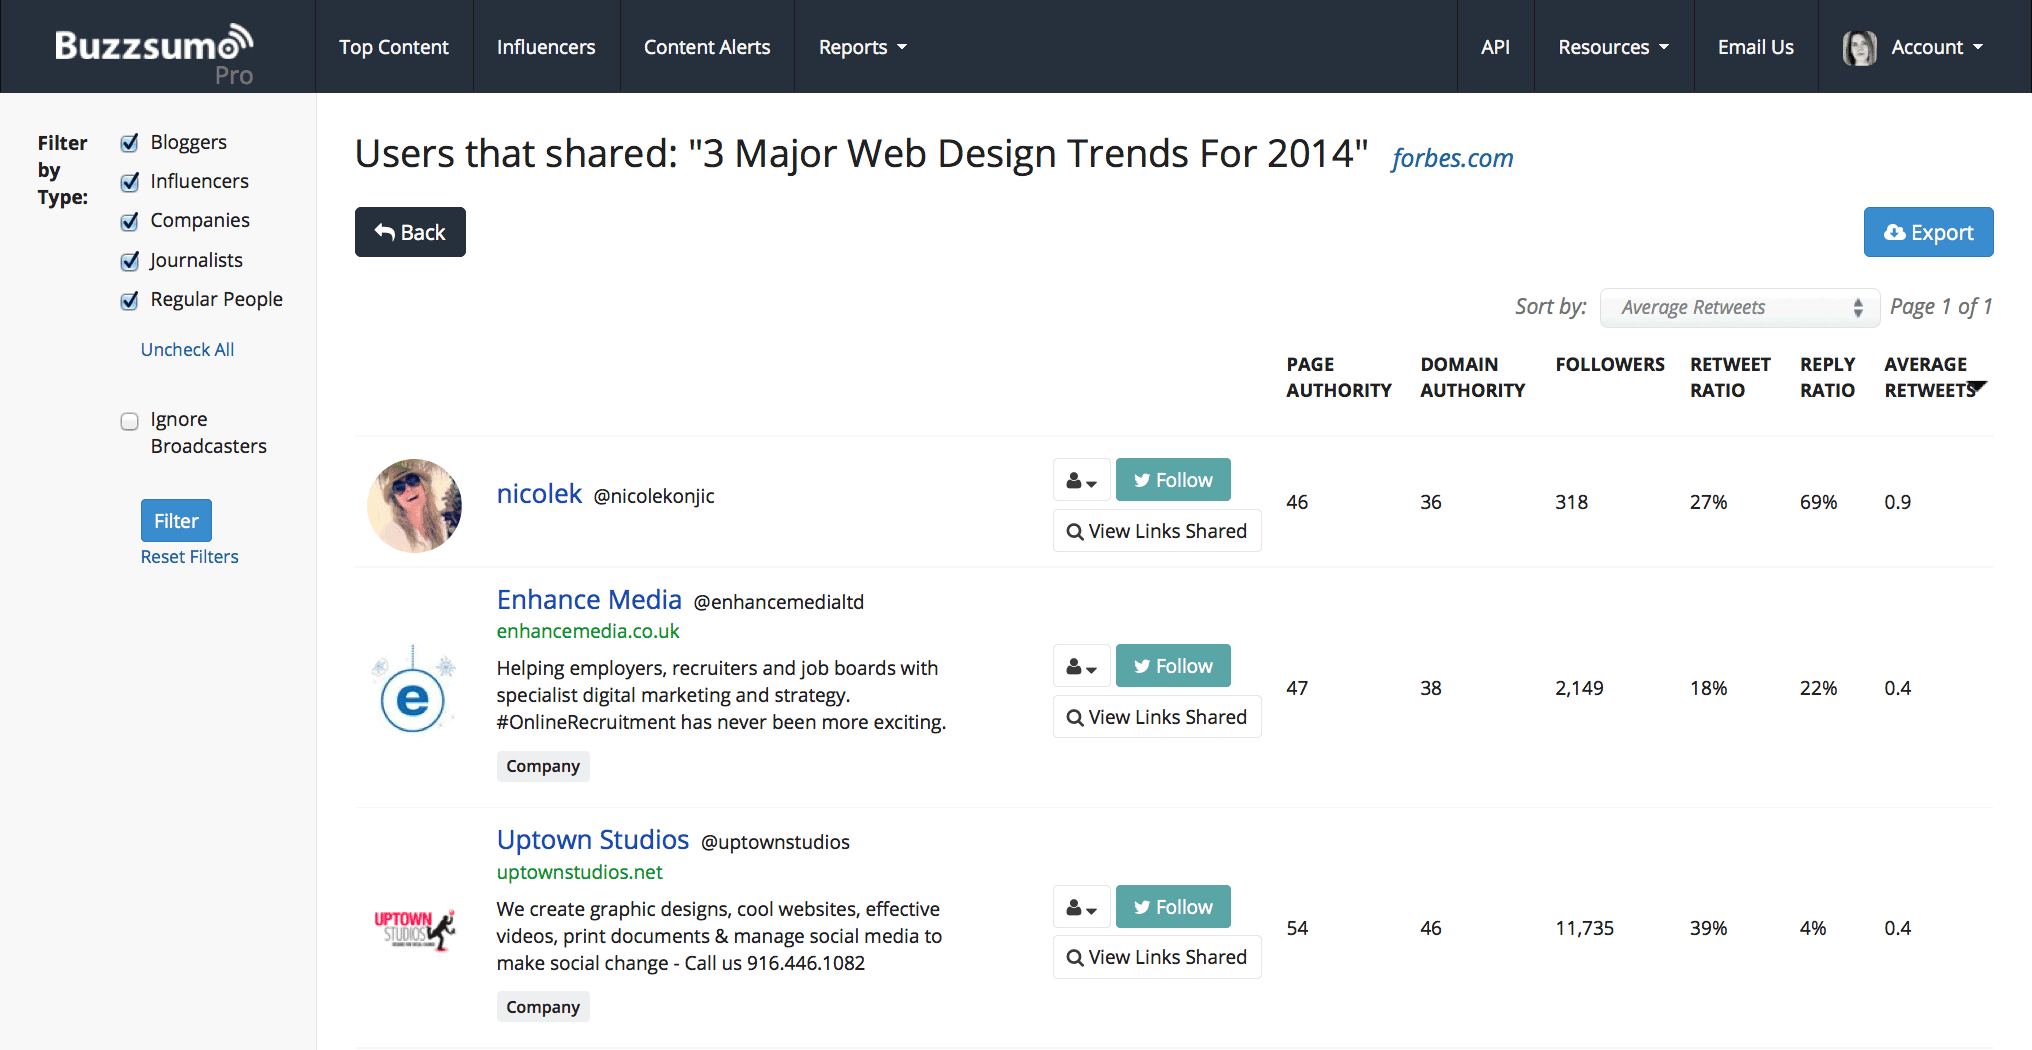Screen dimensions: 2032x1050
Task: Open the user dropdown for Enhance Media
Action: (x=1081, y=666)
